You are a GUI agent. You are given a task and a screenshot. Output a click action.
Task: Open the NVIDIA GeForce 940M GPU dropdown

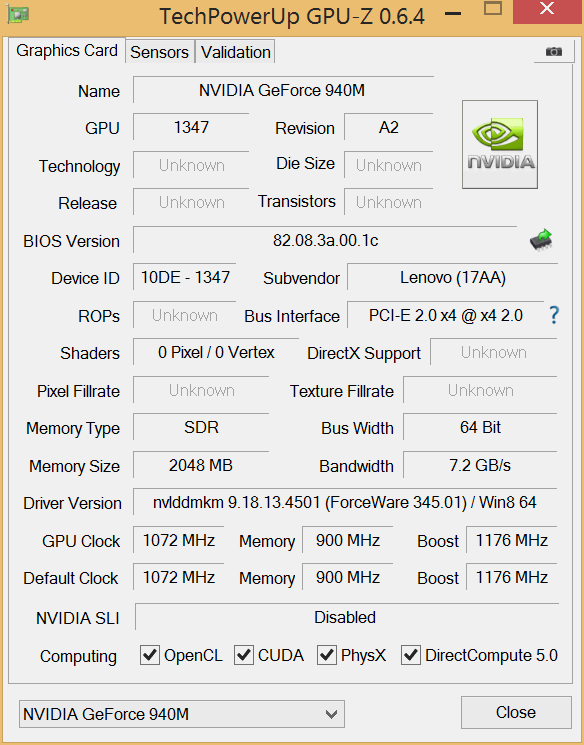[182, 714]
